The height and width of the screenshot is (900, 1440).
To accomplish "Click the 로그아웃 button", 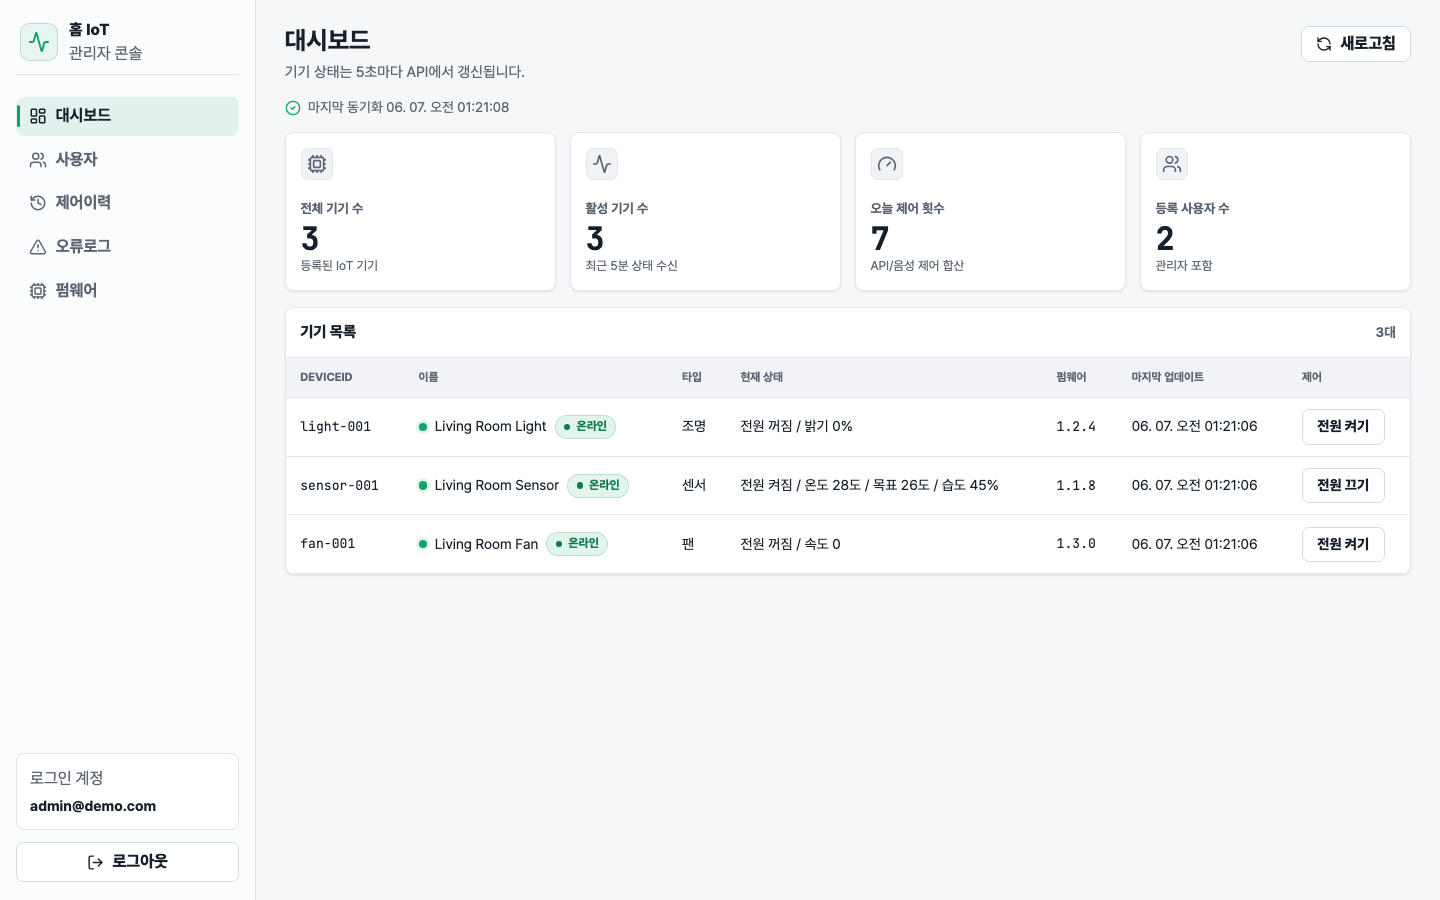I will click(x=128, y=862).
